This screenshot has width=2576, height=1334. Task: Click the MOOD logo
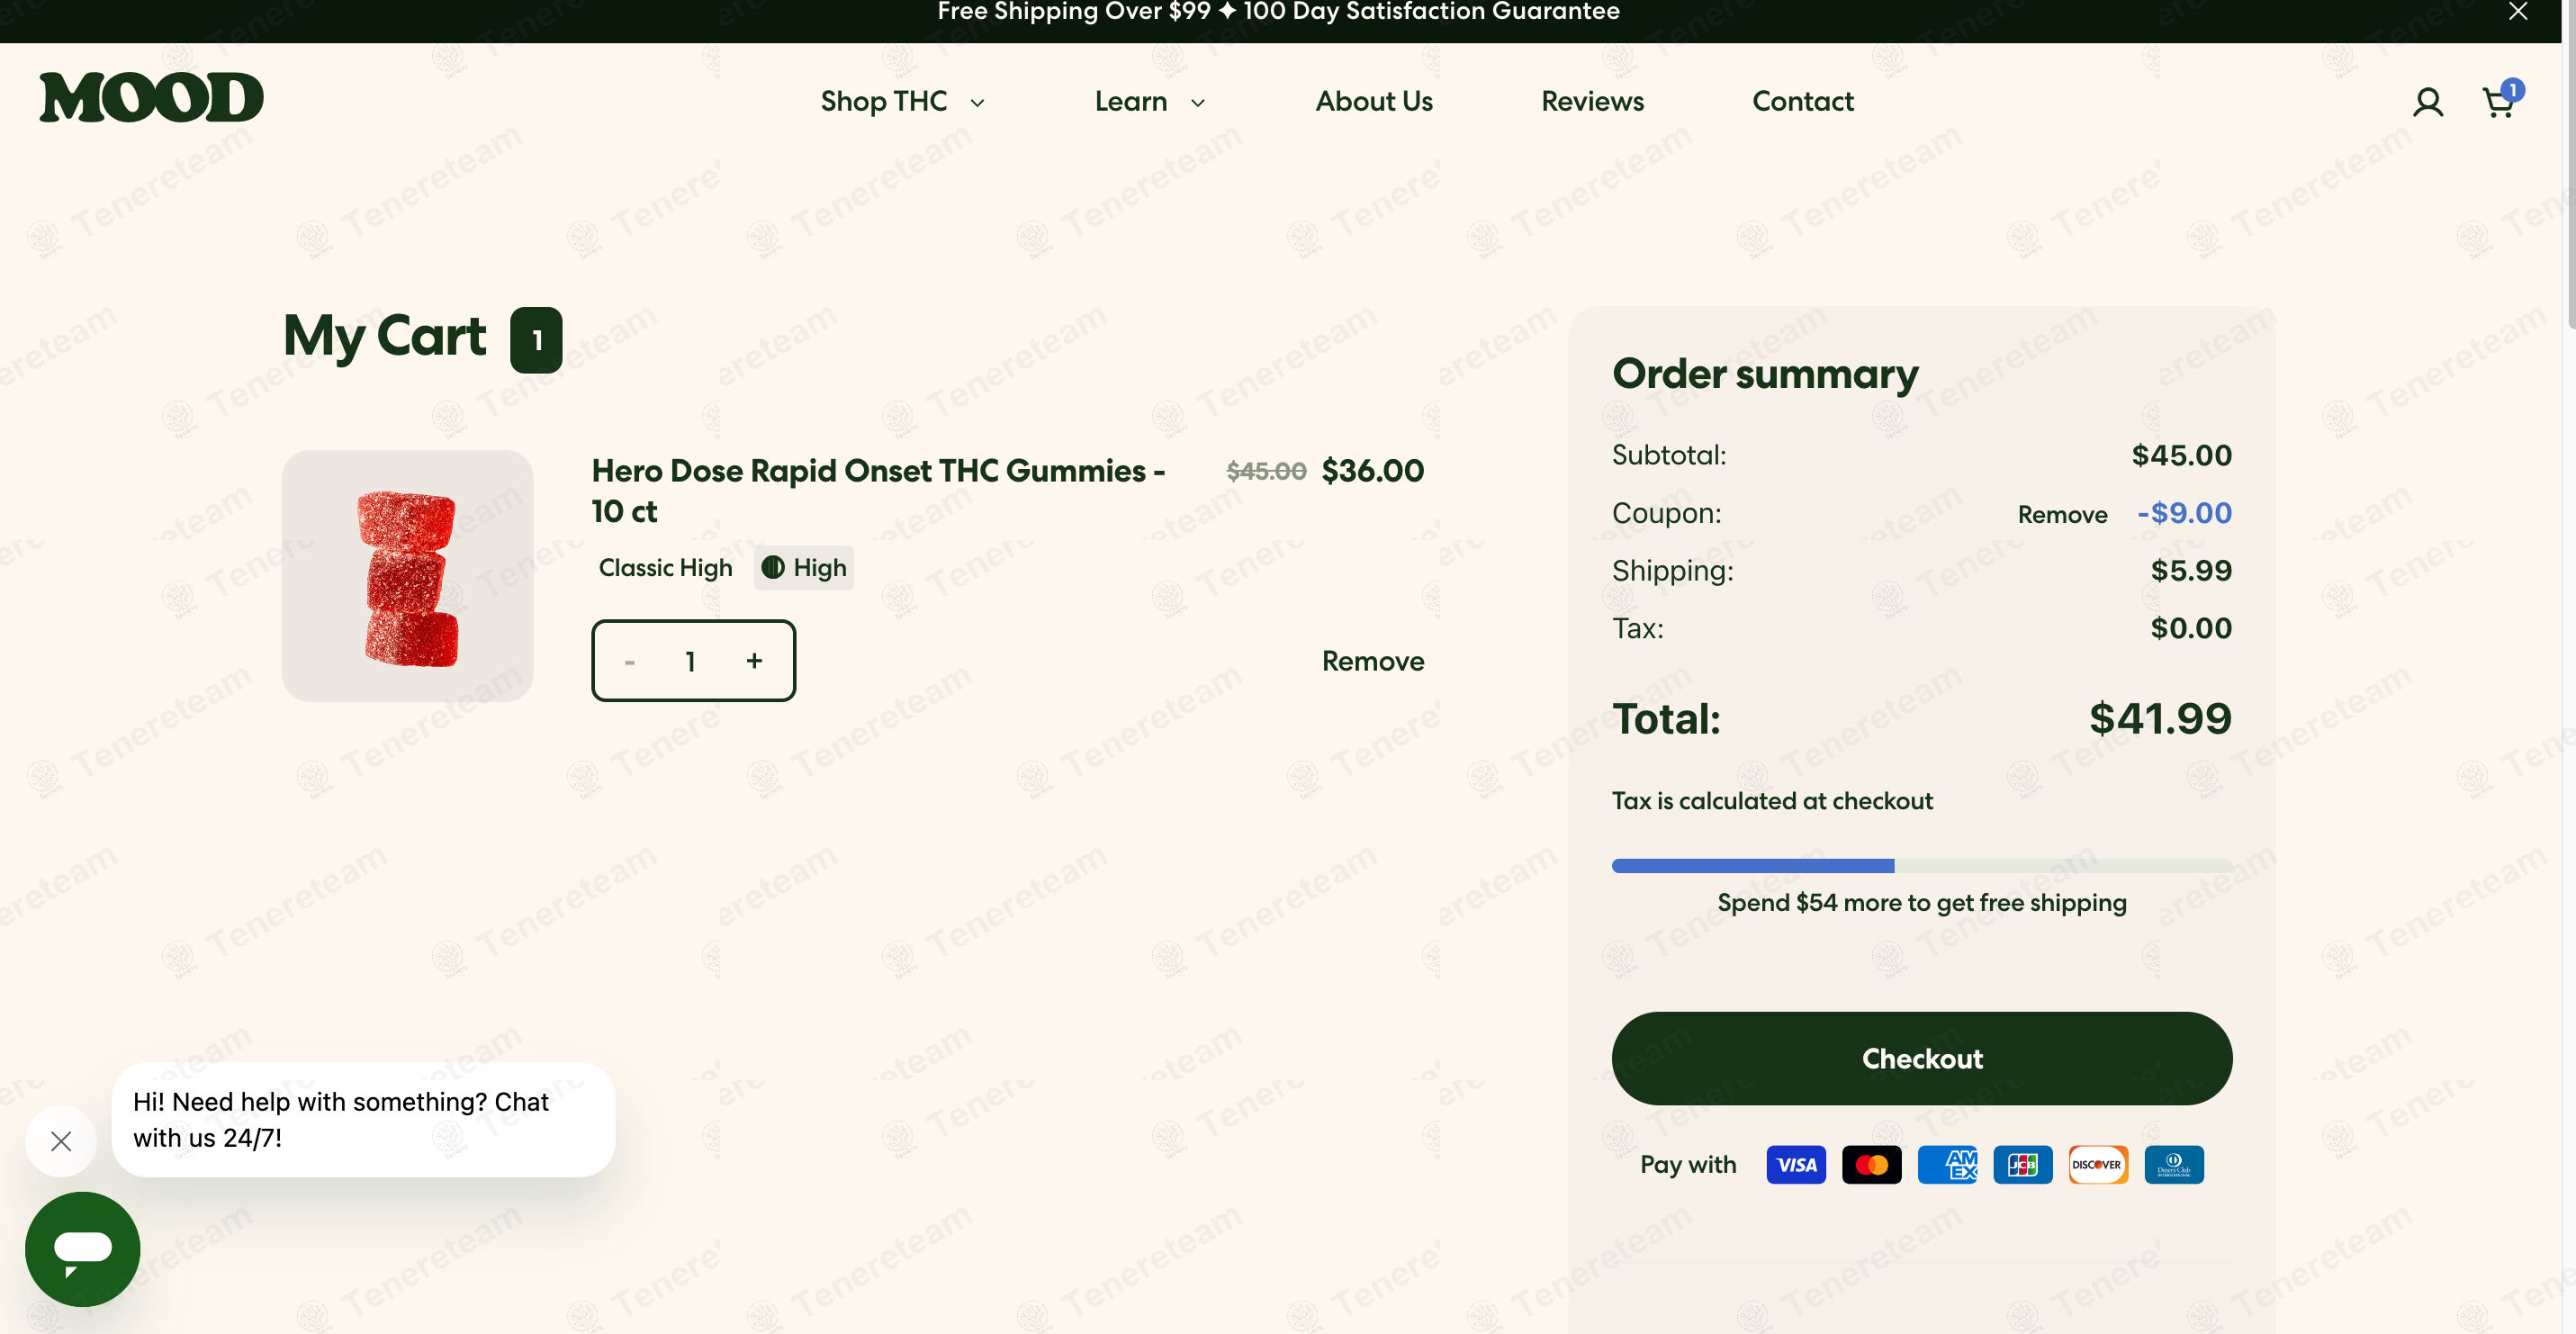pyautogui.click(x=150, y=97)
